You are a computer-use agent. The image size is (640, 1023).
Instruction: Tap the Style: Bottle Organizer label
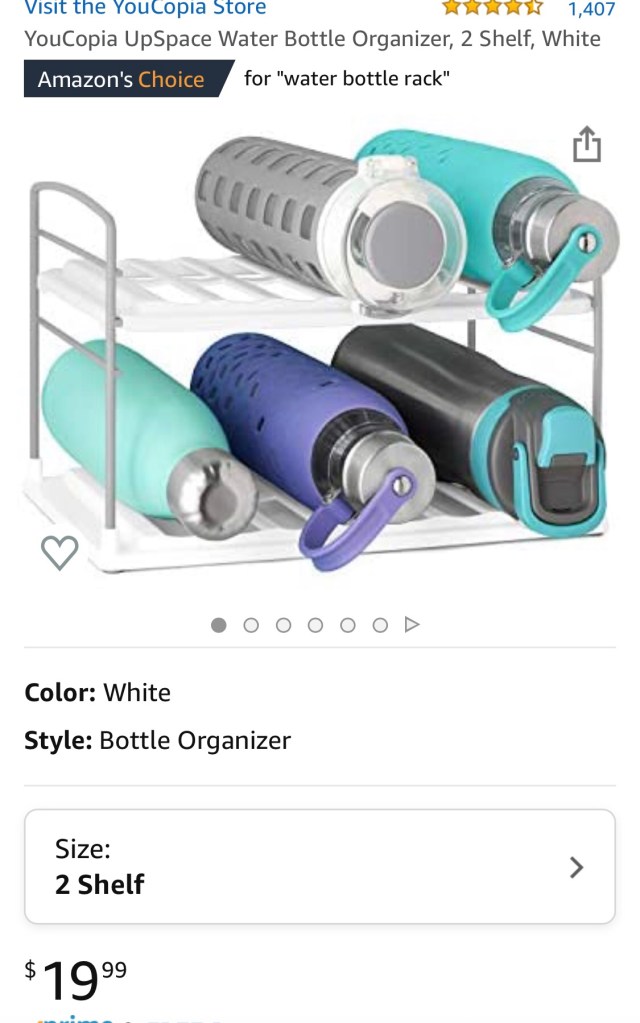(157, 741)
